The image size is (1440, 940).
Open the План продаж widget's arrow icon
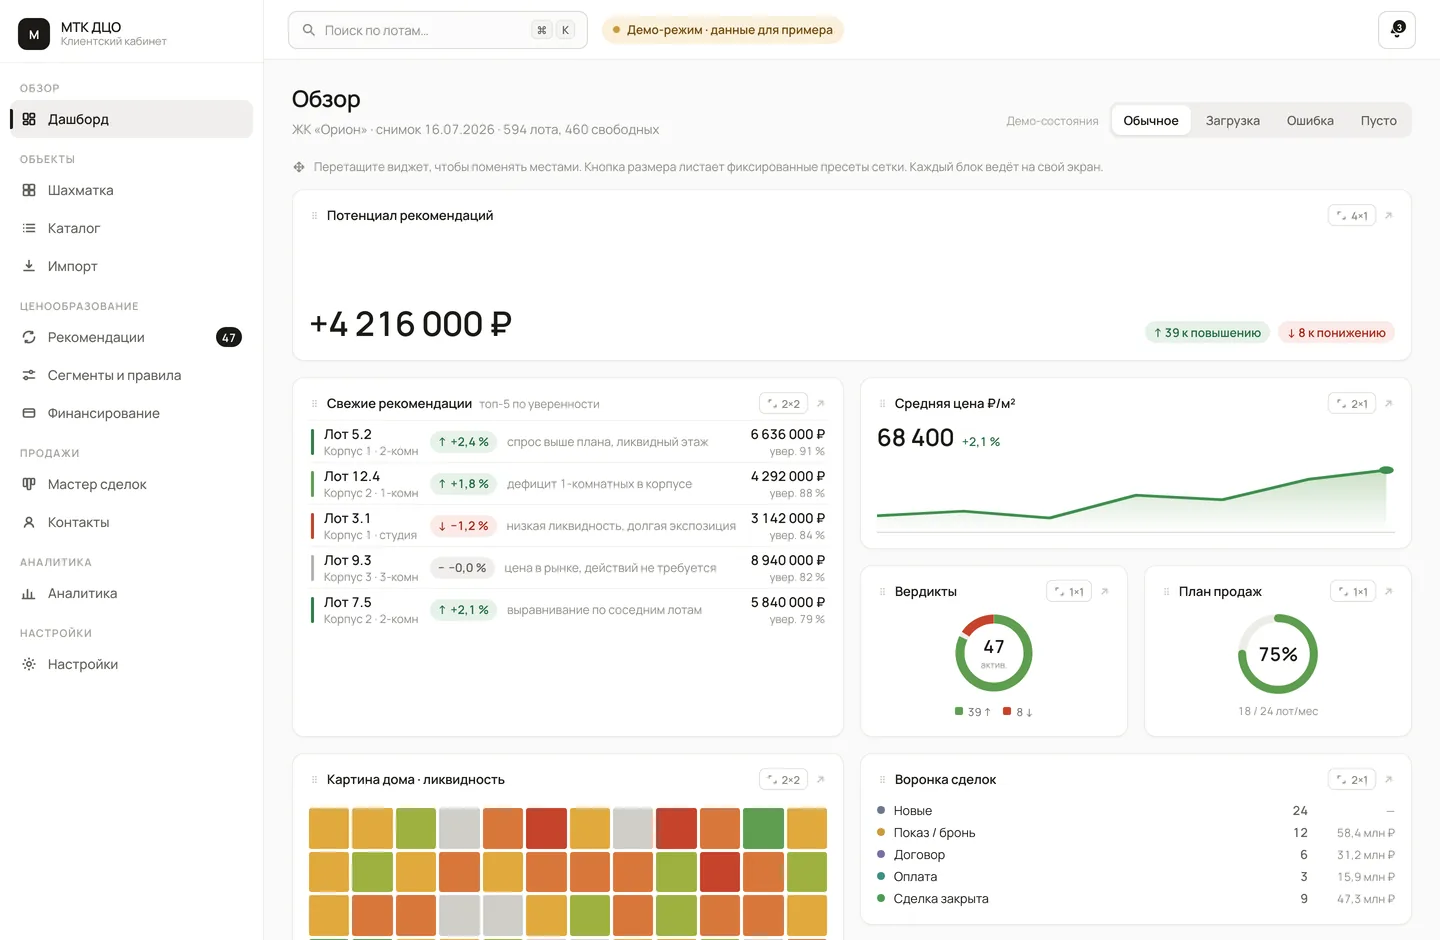pos(1388,592)
